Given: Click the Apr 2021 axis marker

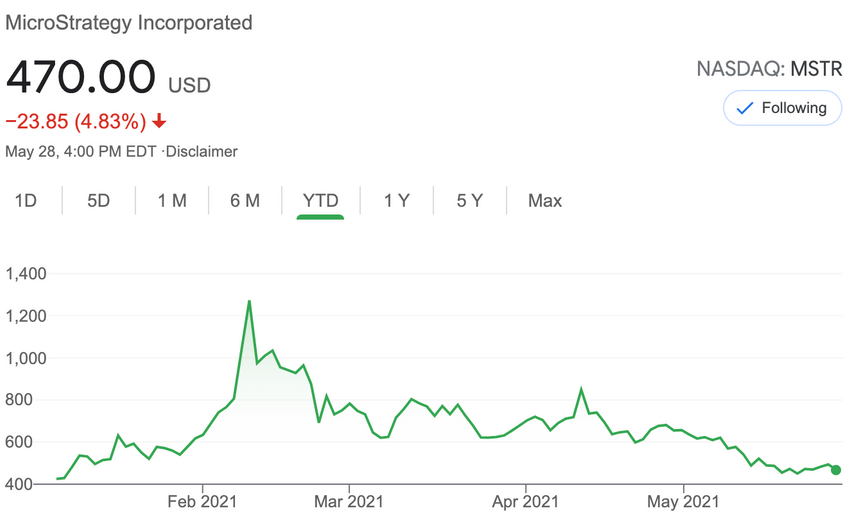Looking at the screenshot, I should [x=525, y=501].
